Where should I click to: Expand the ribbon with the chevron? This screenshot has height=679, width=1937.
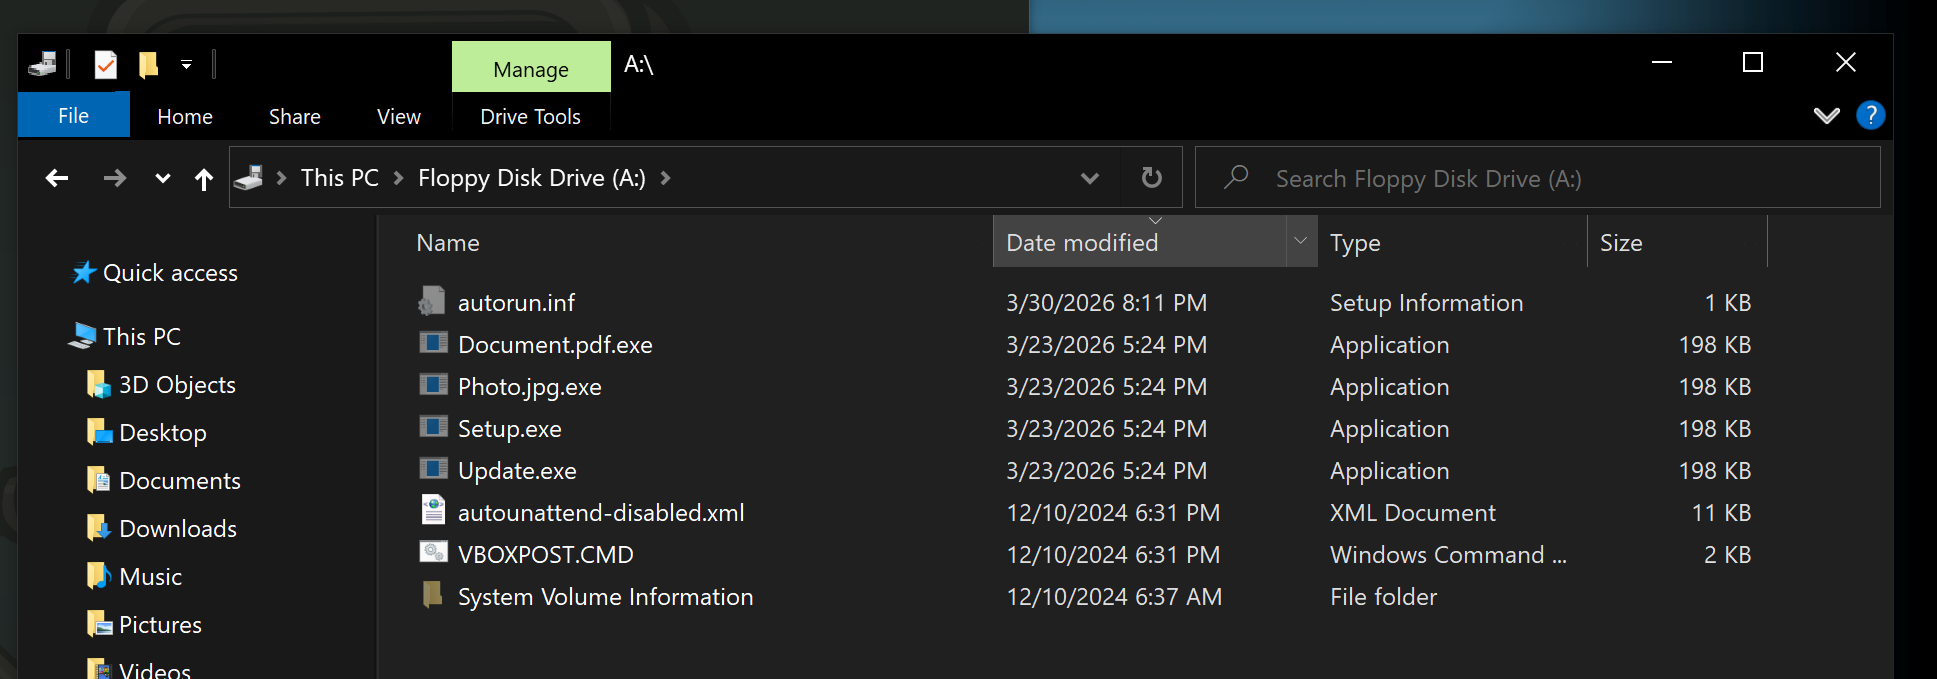[1826, 115]
